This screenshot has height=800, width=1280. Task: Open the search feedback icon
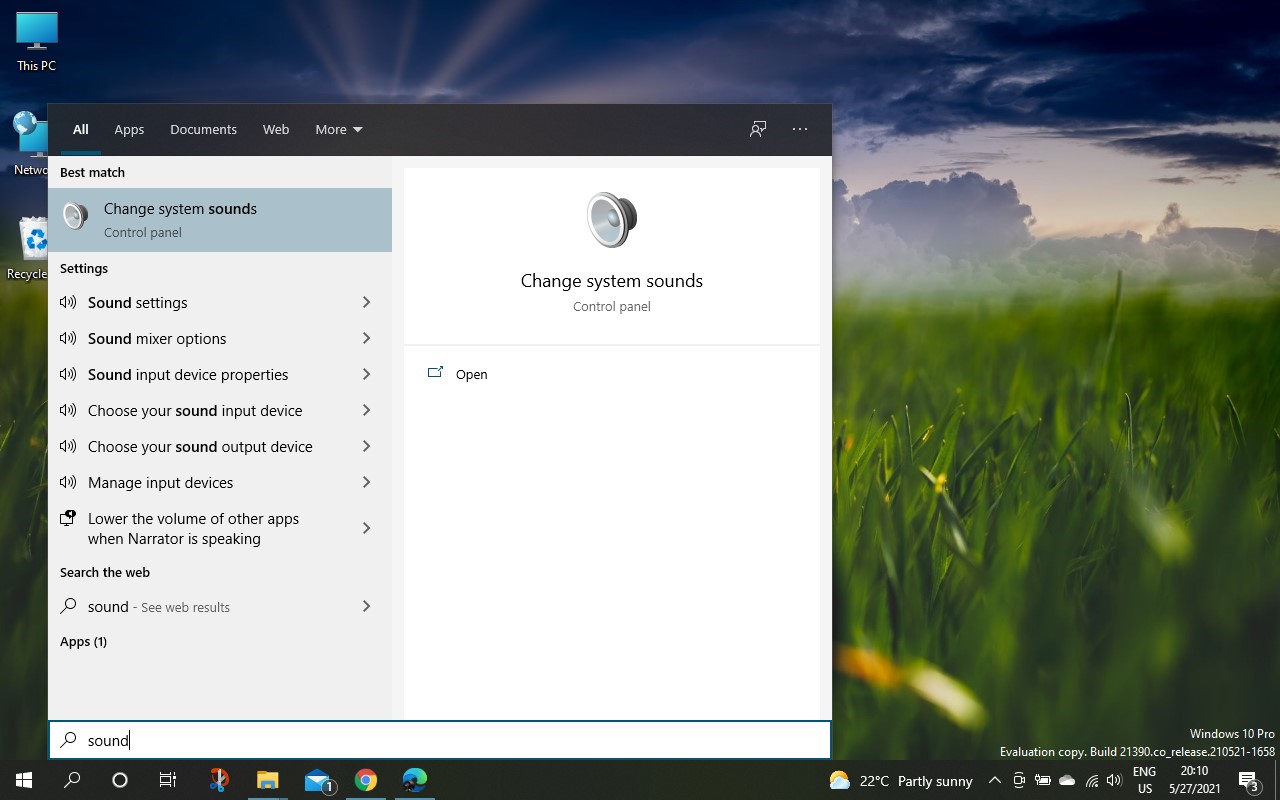758,129
